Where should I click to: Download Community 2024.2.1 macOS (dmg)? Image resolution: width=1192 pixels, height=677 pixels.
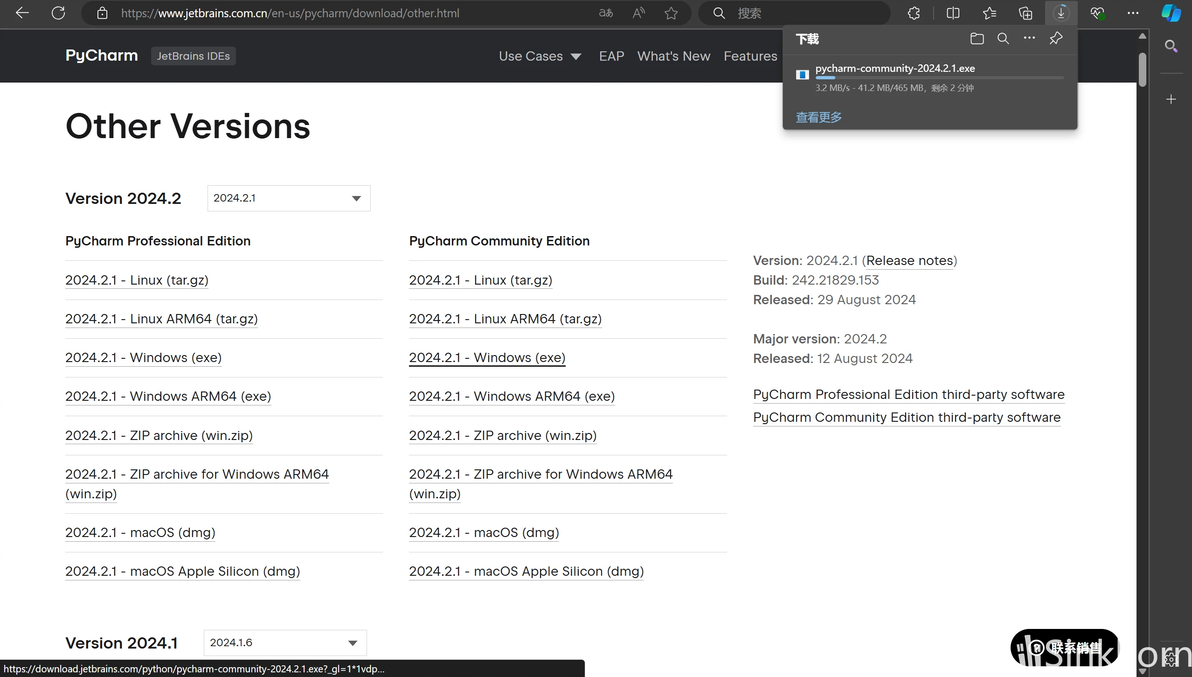483,533
